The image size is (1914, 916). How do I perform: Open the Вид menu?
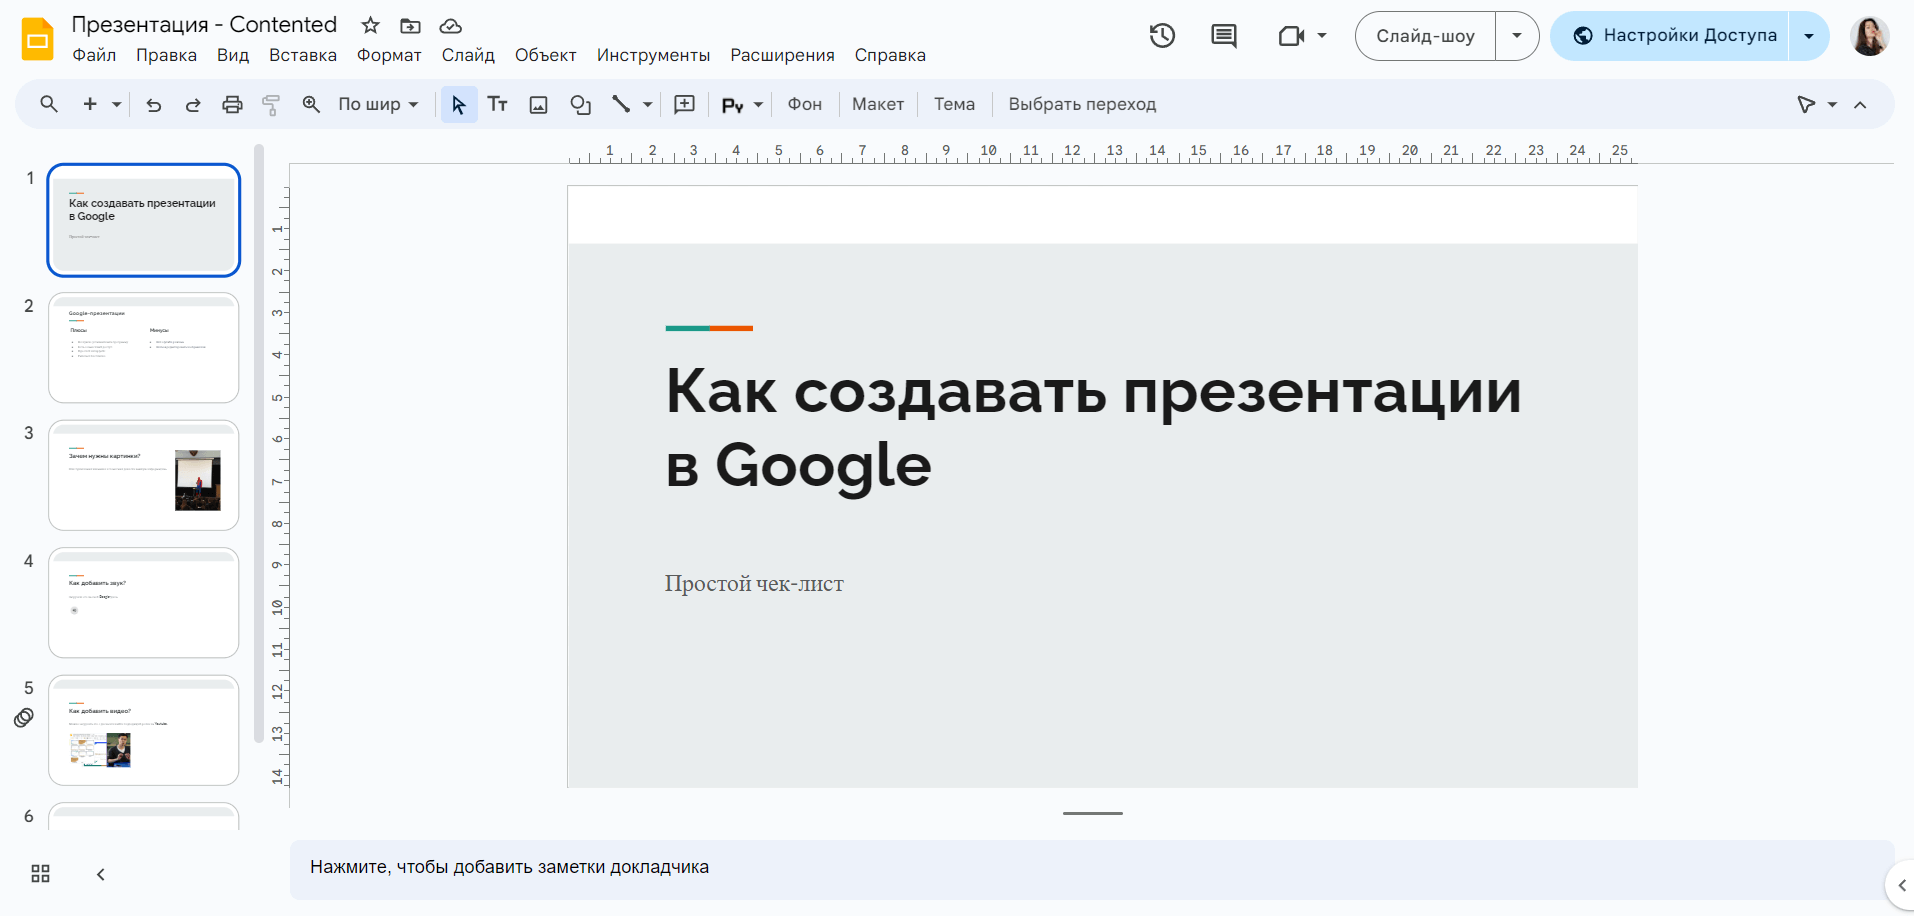pos(233,55)
